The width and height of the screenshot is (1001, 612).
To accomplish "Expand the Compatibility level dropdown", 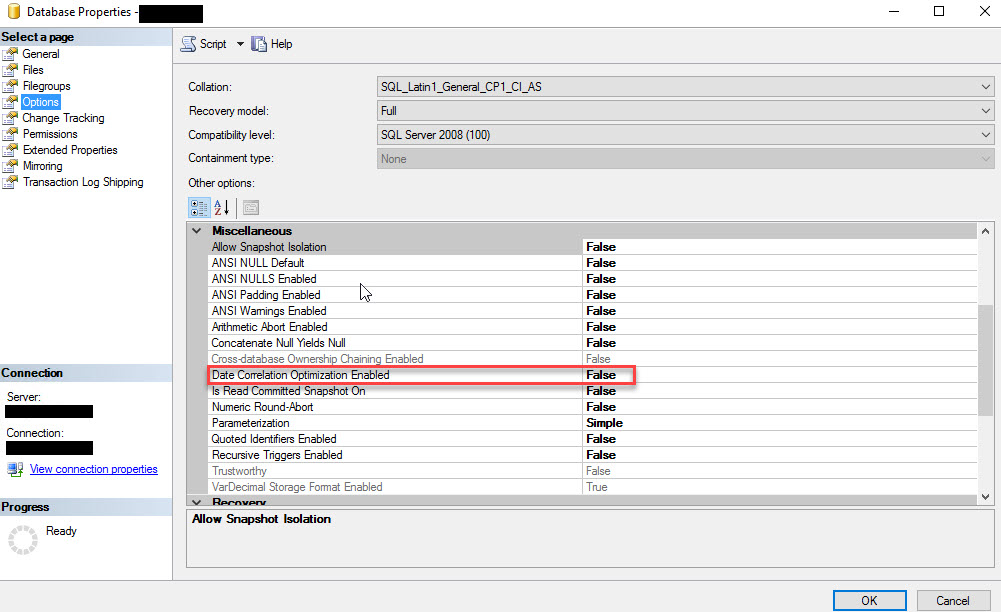I will (685, 135).
